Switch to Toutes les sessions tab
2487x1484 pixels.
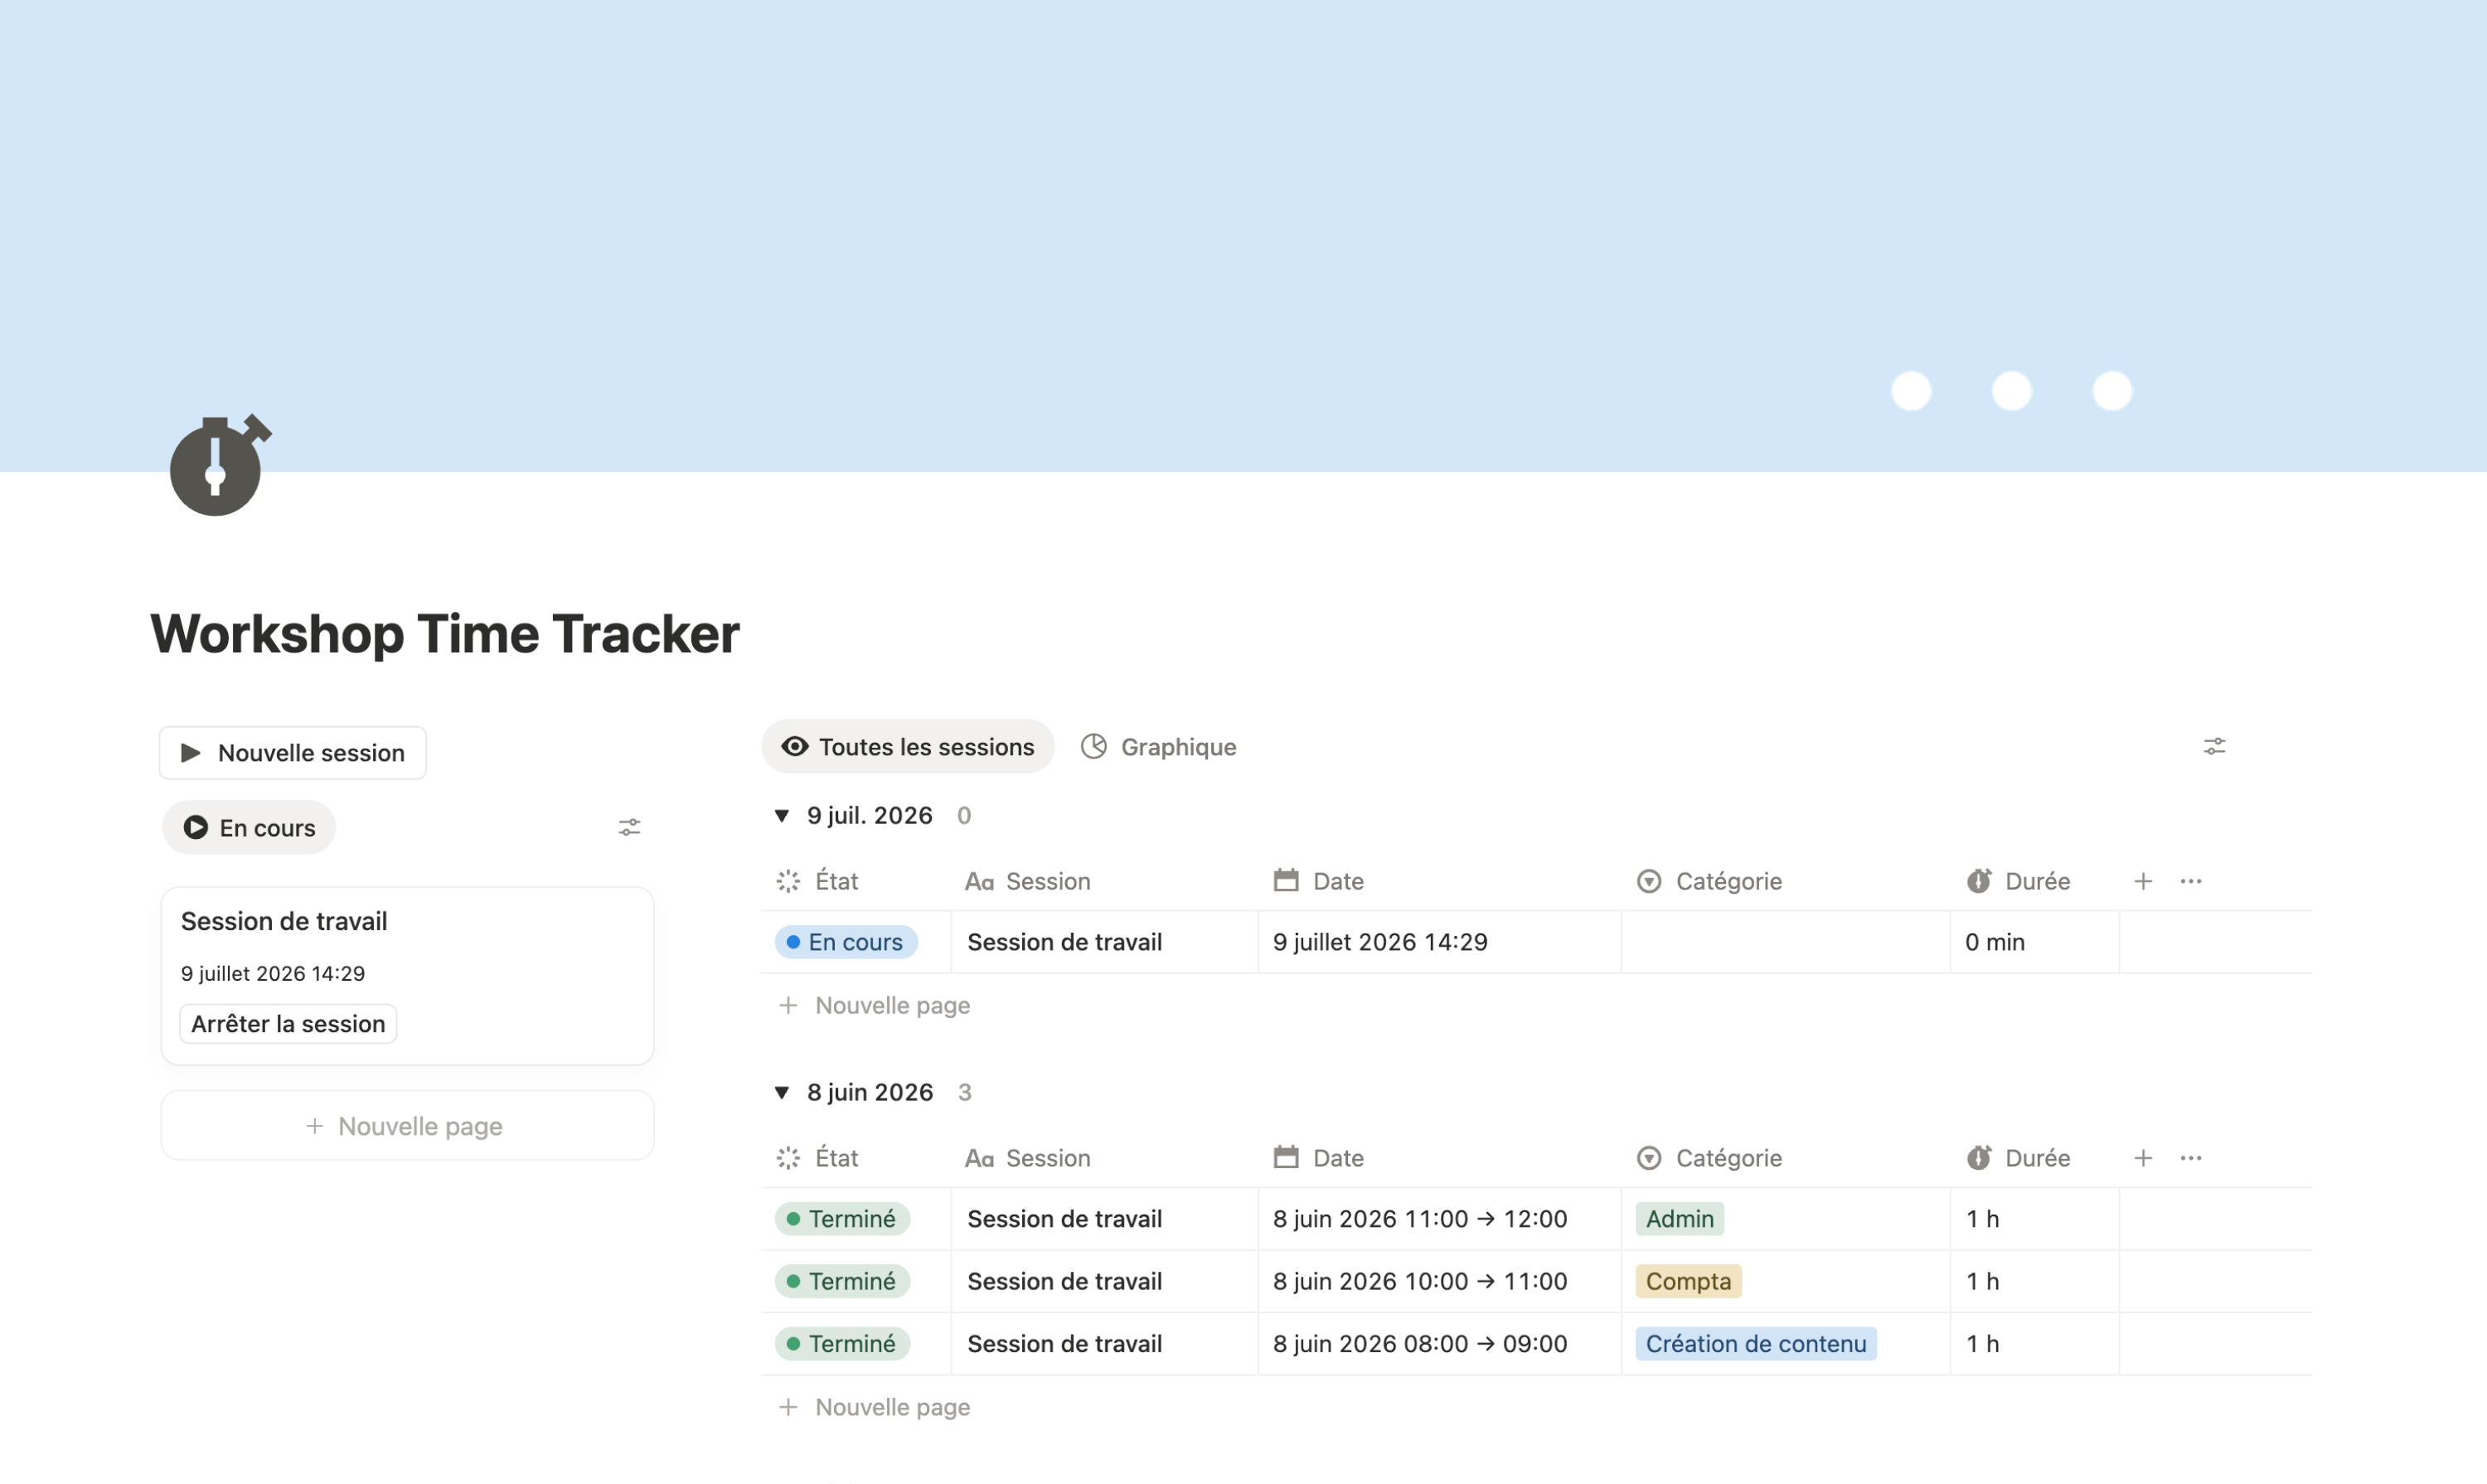[x=908, y=747]
